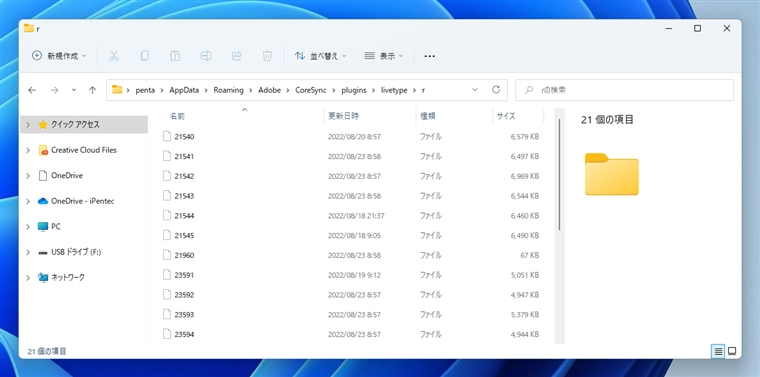Open the 表示 (View) dropdown
Screen dimensions: 760x377
[x=384, y=56]
